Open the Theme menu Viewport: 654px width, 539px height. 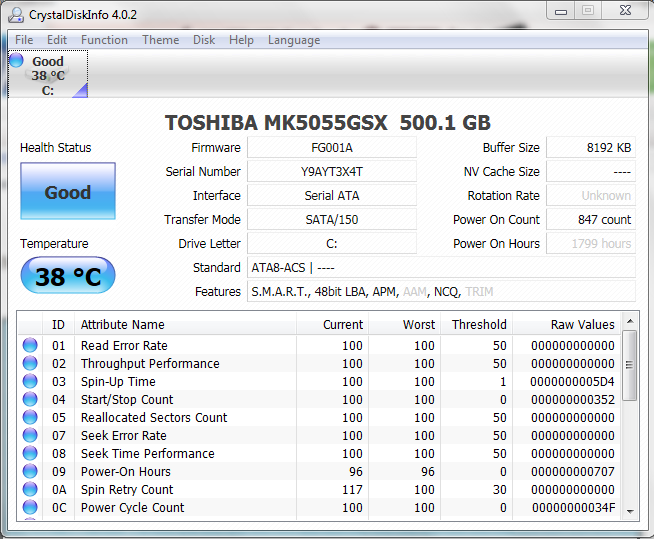[x=161, y=40]
